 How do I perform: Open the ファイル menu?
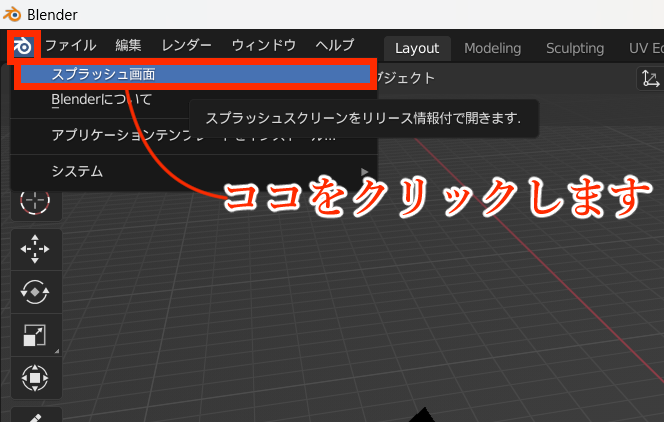click(71, 45)
